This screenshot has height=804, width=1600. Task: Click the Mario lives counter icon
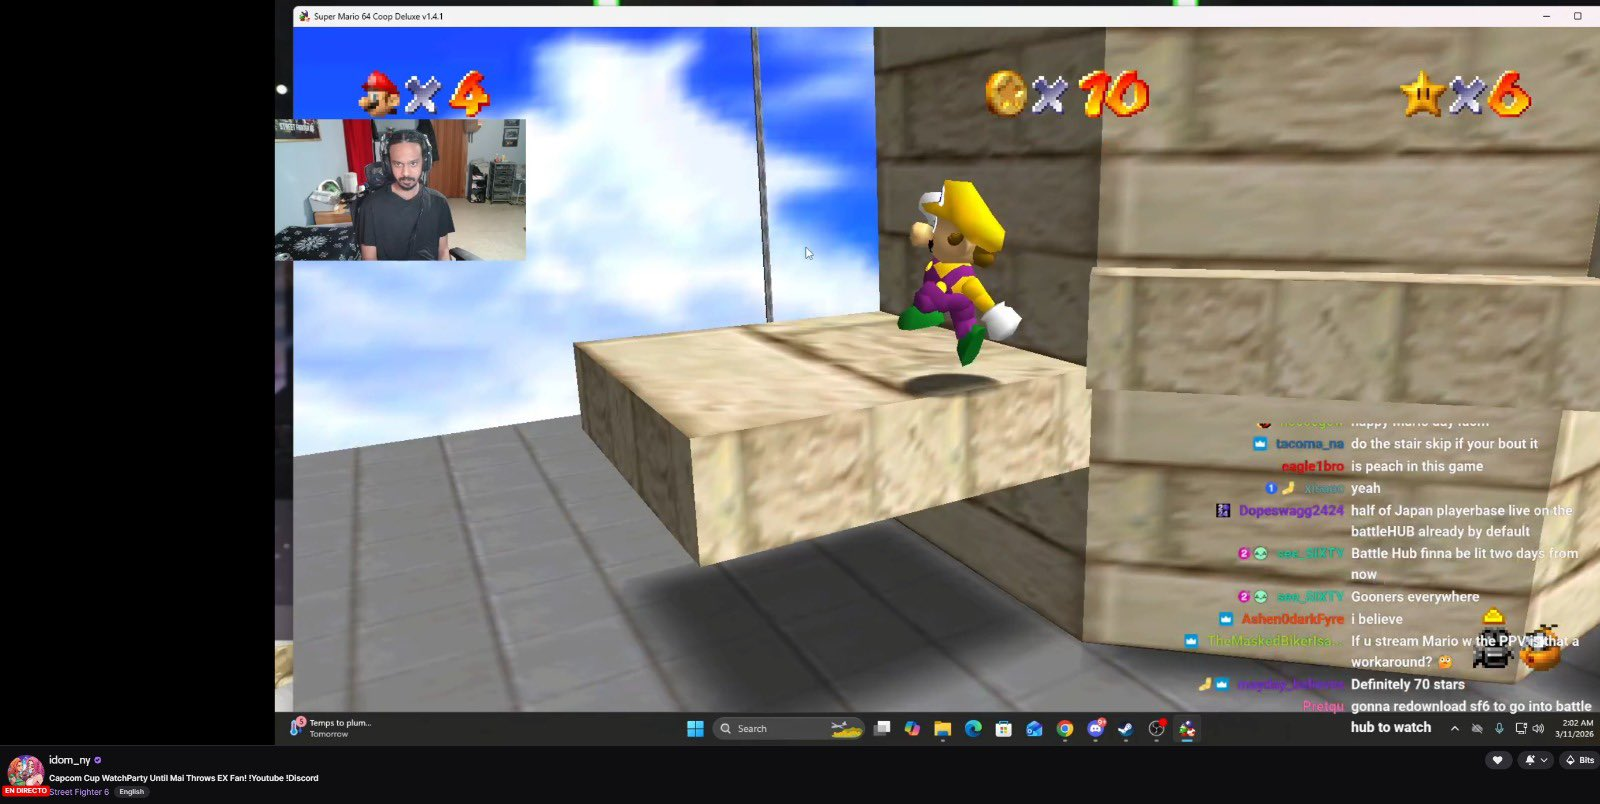(x=379, y=94)
